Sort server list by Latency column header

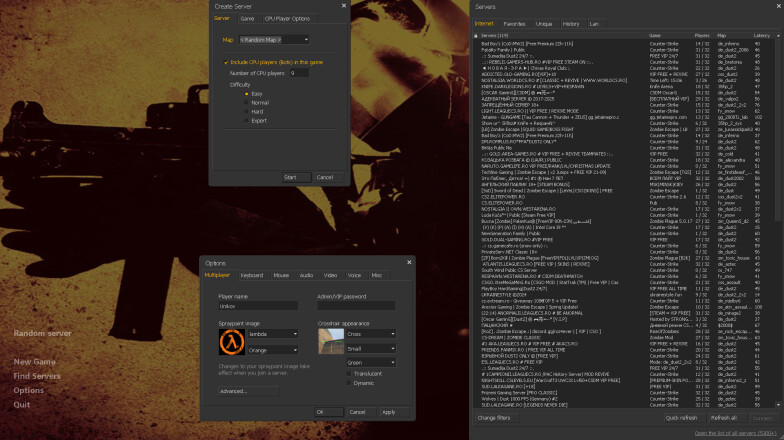[763, 36]
